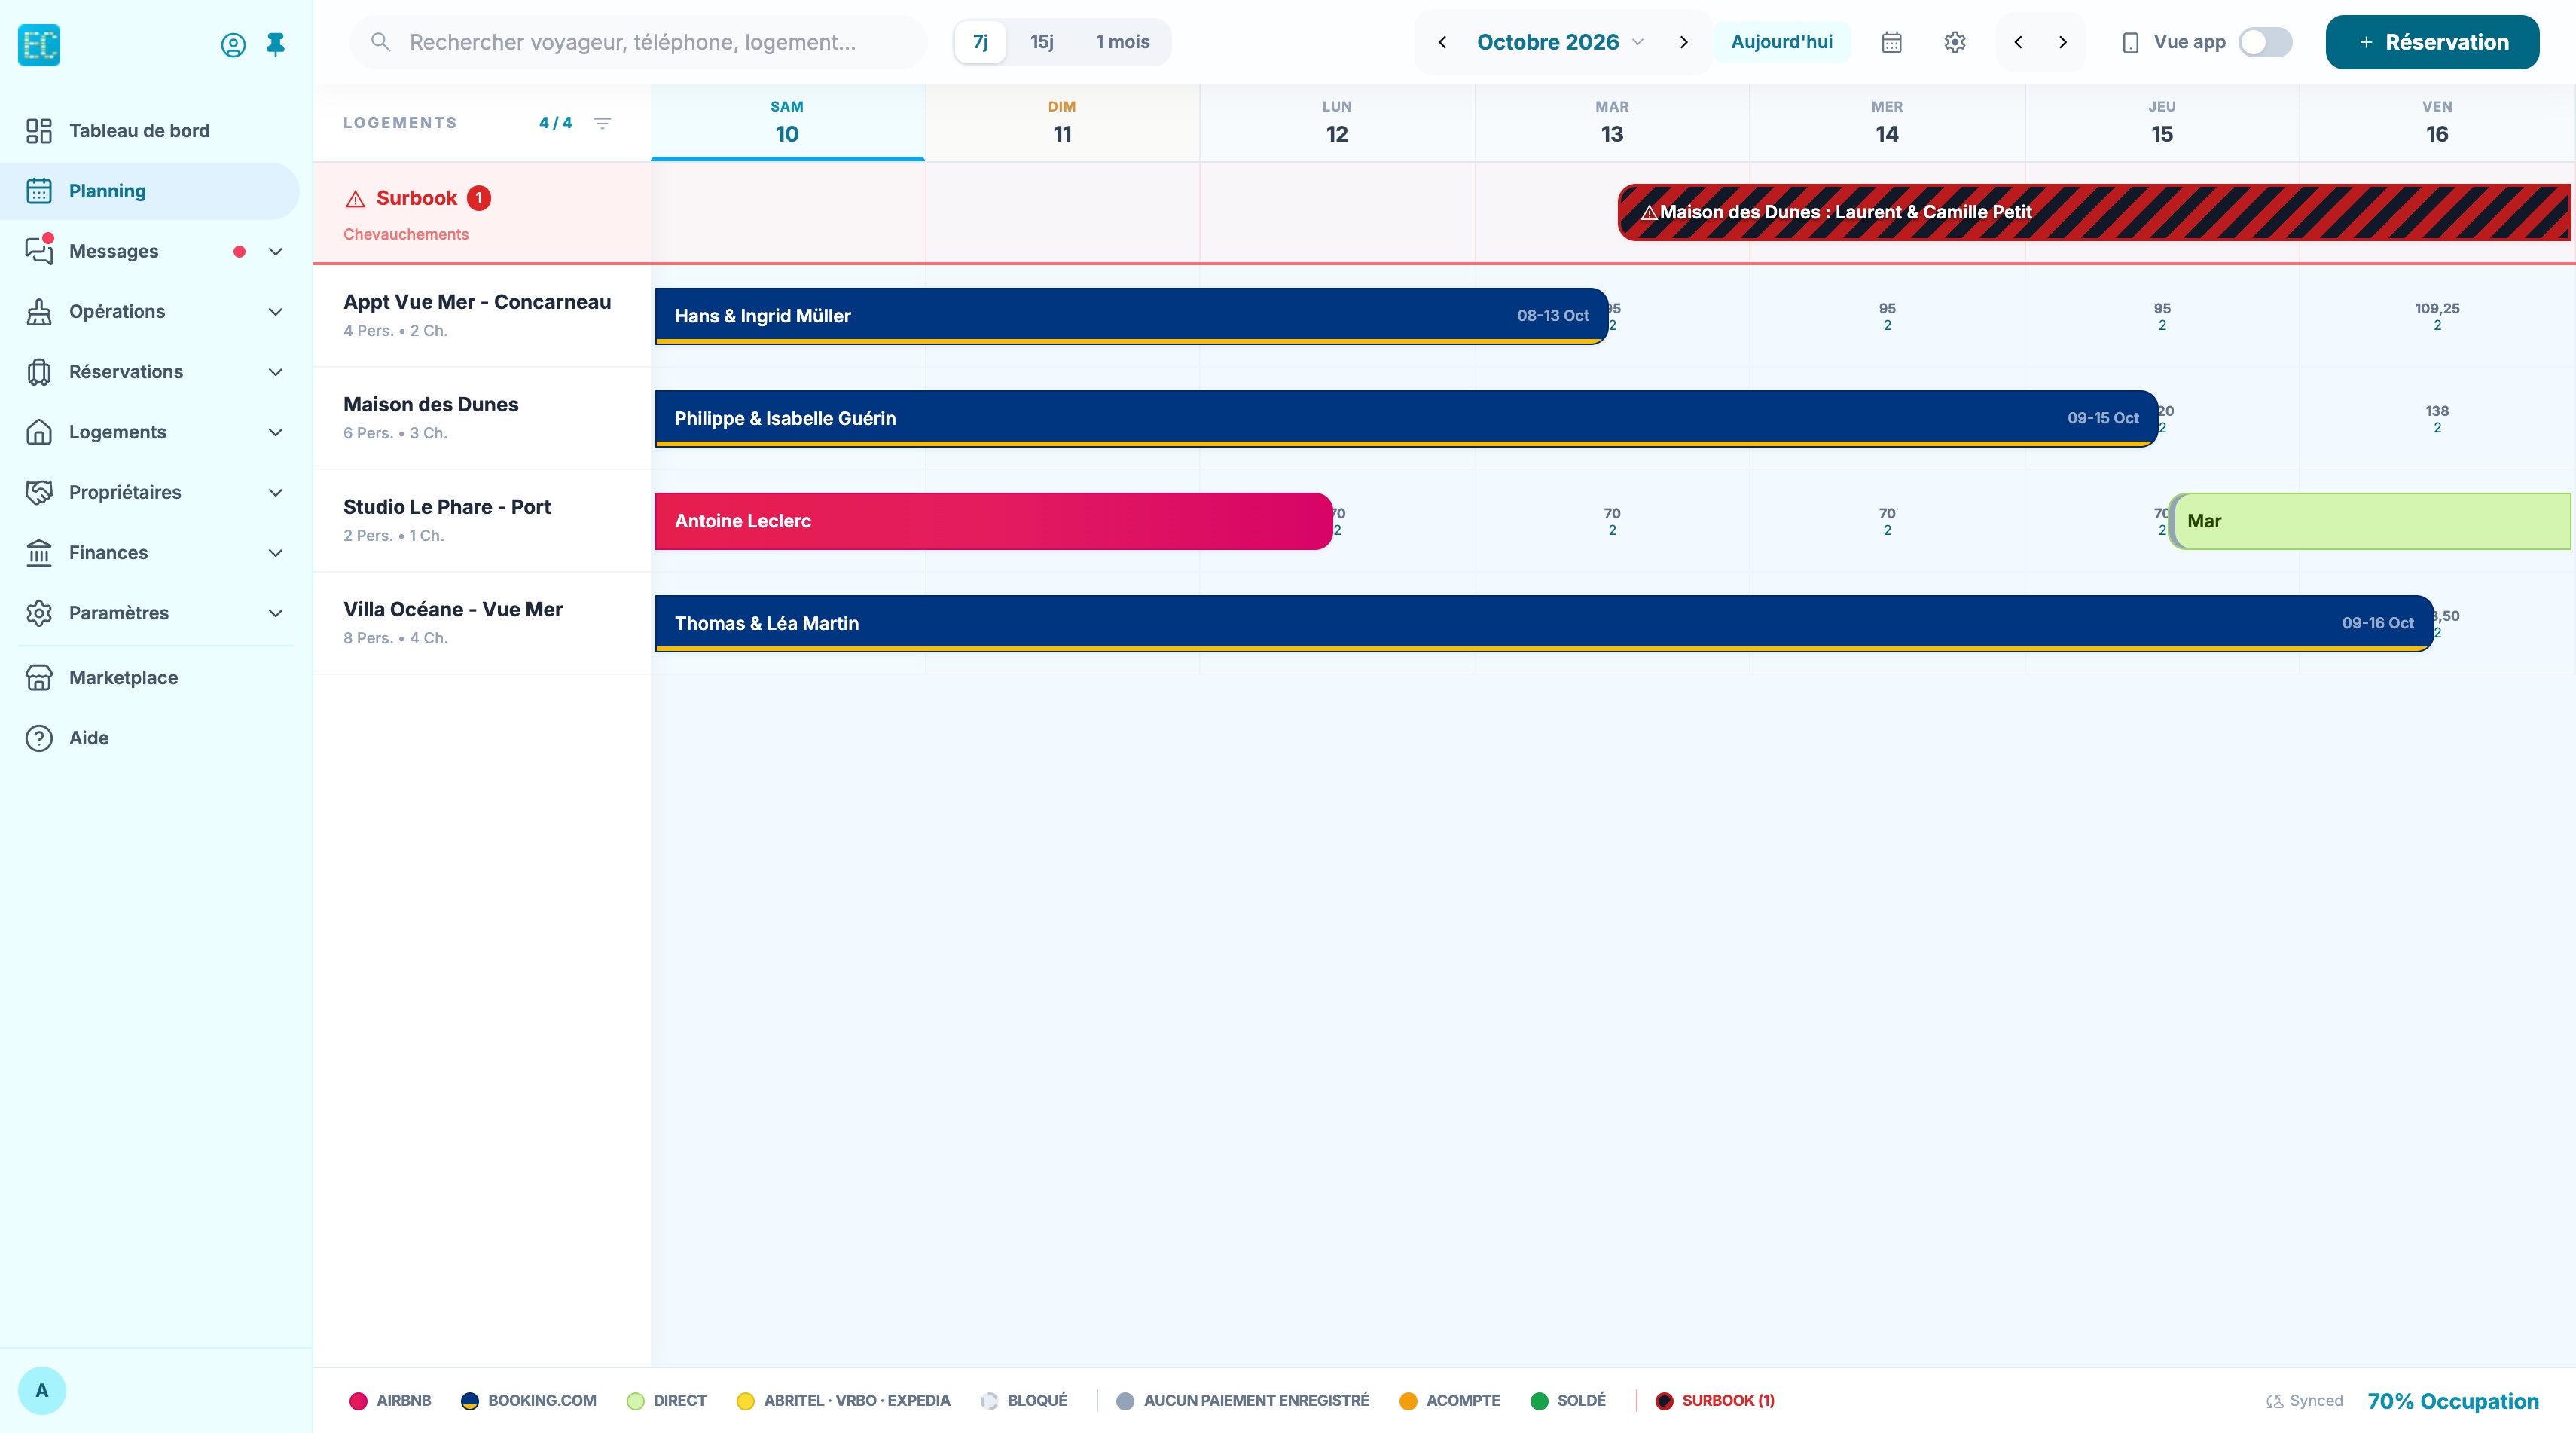The width and height of the screenshot is (2576, 1433).
Task: Unpin the sidebar with the pin icon
Action: [x=275, y=45]
